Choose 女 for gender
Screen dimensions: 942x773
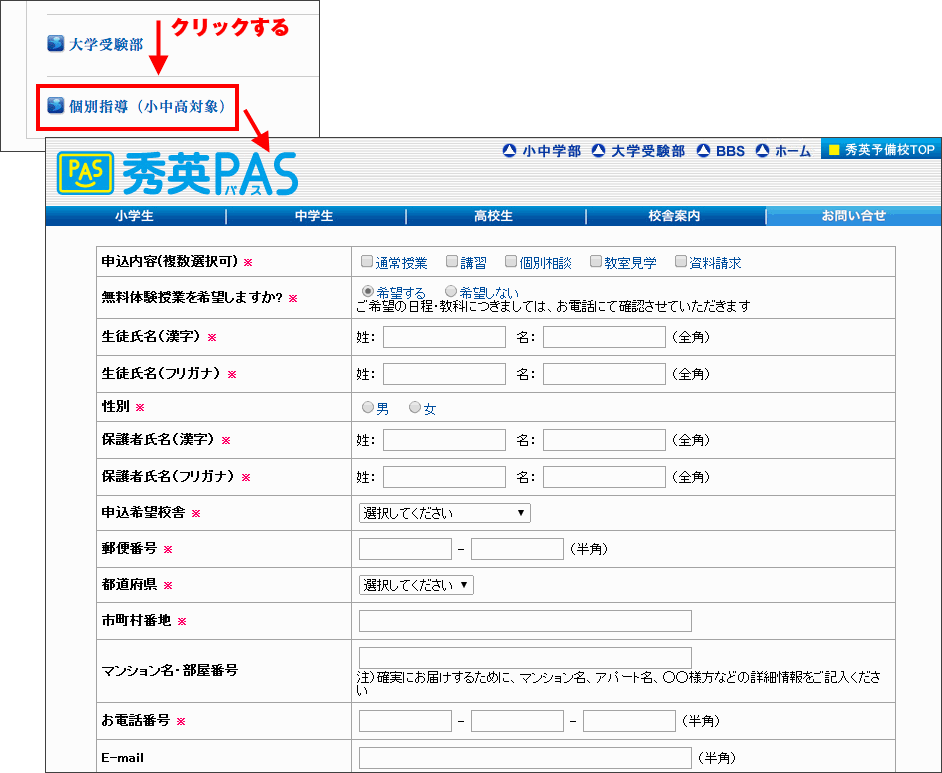[x=415, y=408]
